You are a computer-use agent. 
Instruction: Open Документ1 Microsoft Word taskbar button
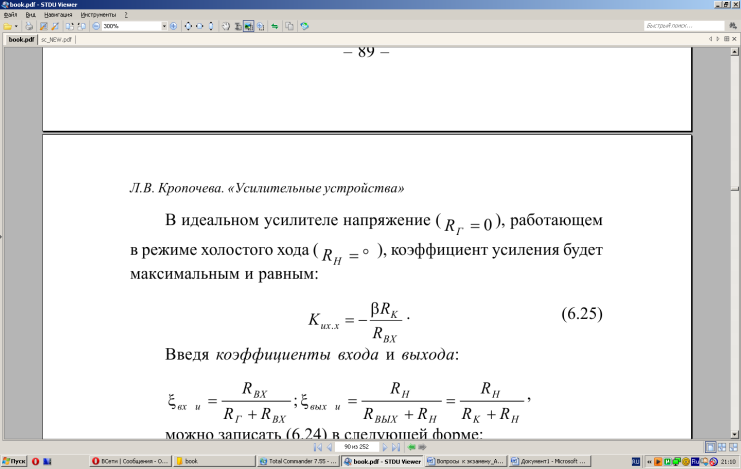click(550, 461)
